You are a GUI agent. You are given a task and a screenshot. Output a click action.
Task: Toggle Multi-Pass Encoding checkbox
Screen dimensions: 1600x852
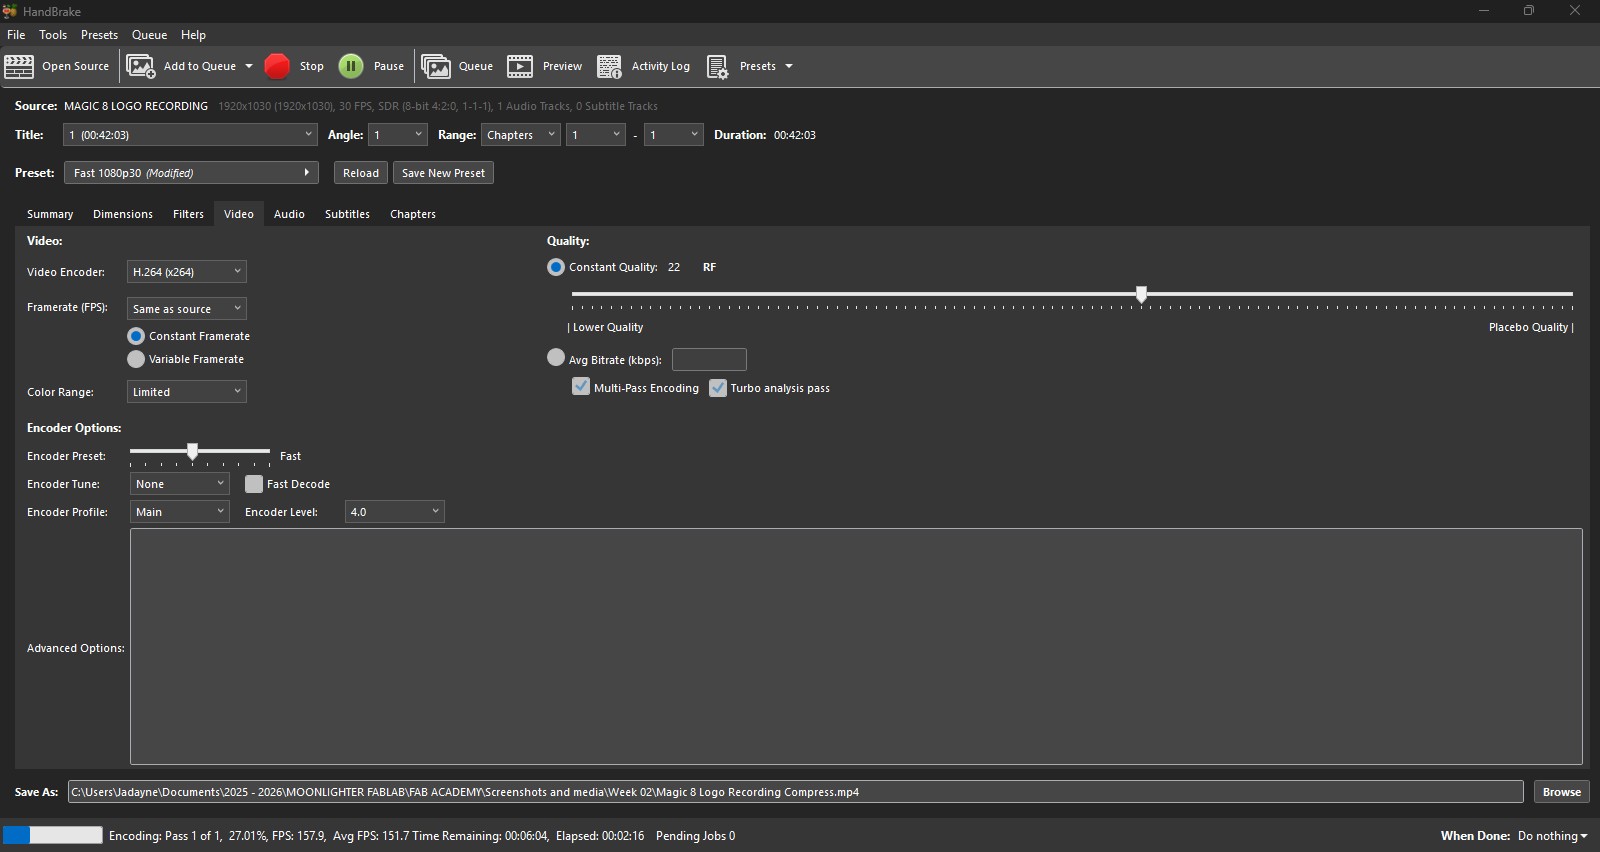(x=581, y=387)
